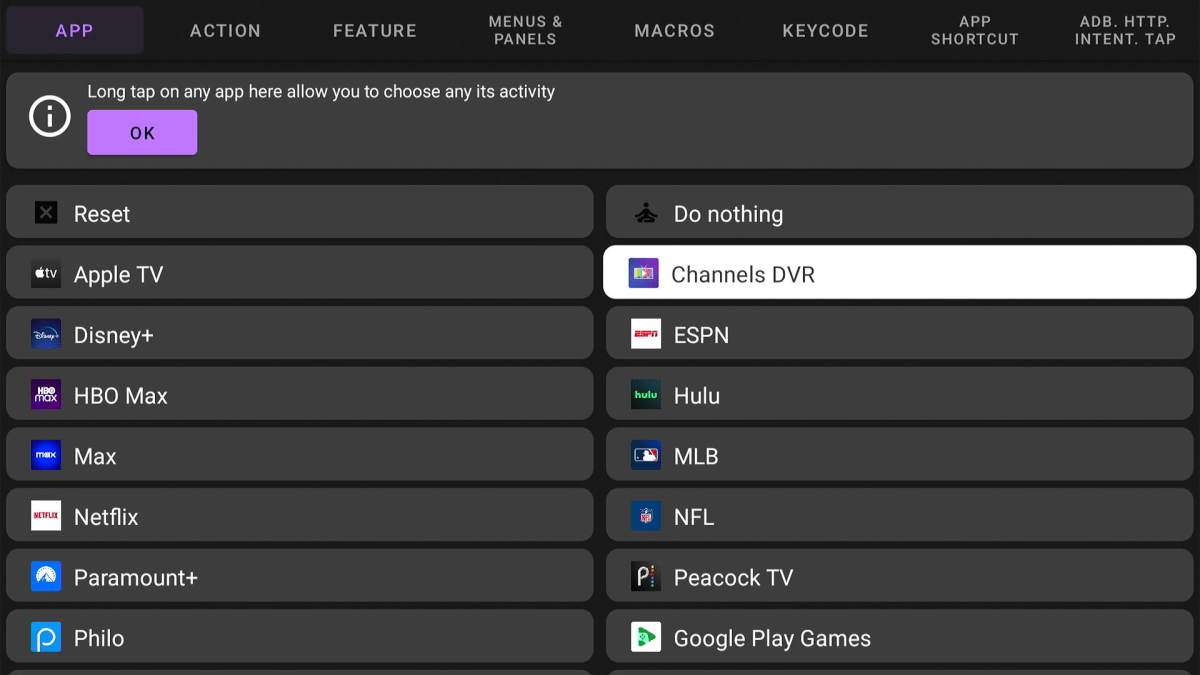The width and height of the screenshot is (1200, 675).
Task: Select HBO Max text in list
Action: coord(121,396)
